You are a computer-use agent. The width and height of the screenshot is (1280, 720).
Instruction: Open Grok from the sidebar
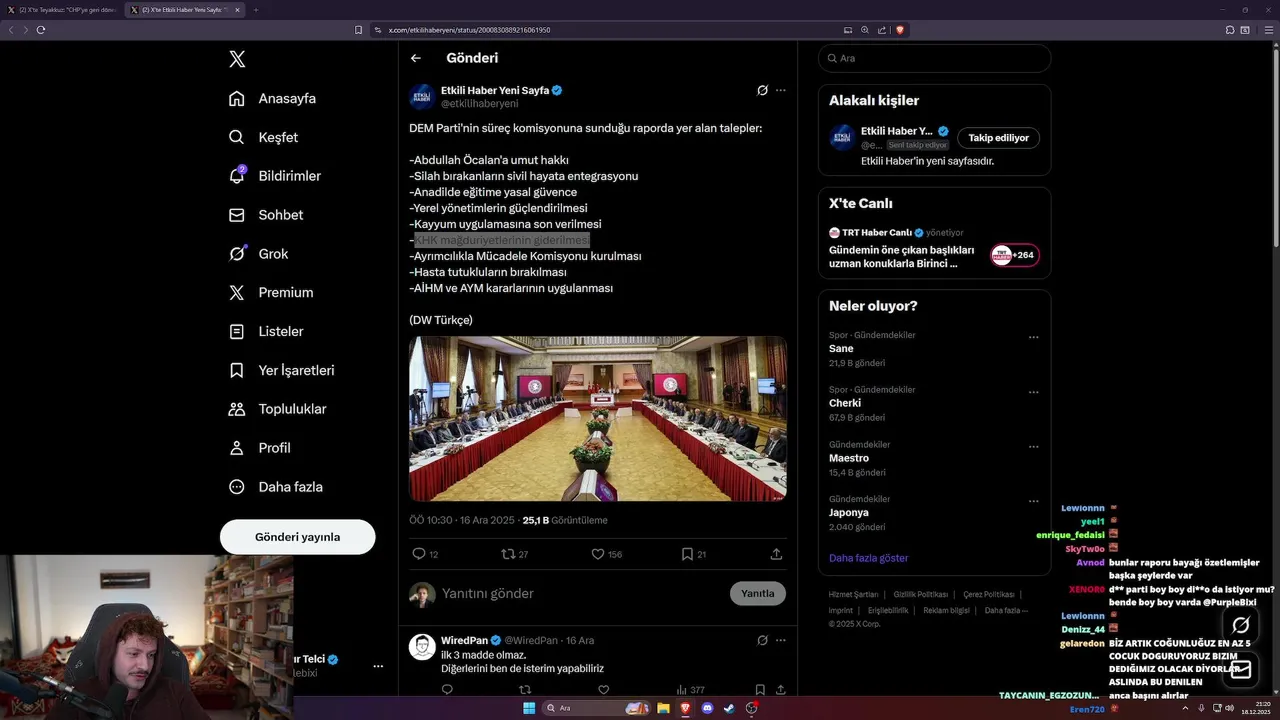tap(258, 254)
